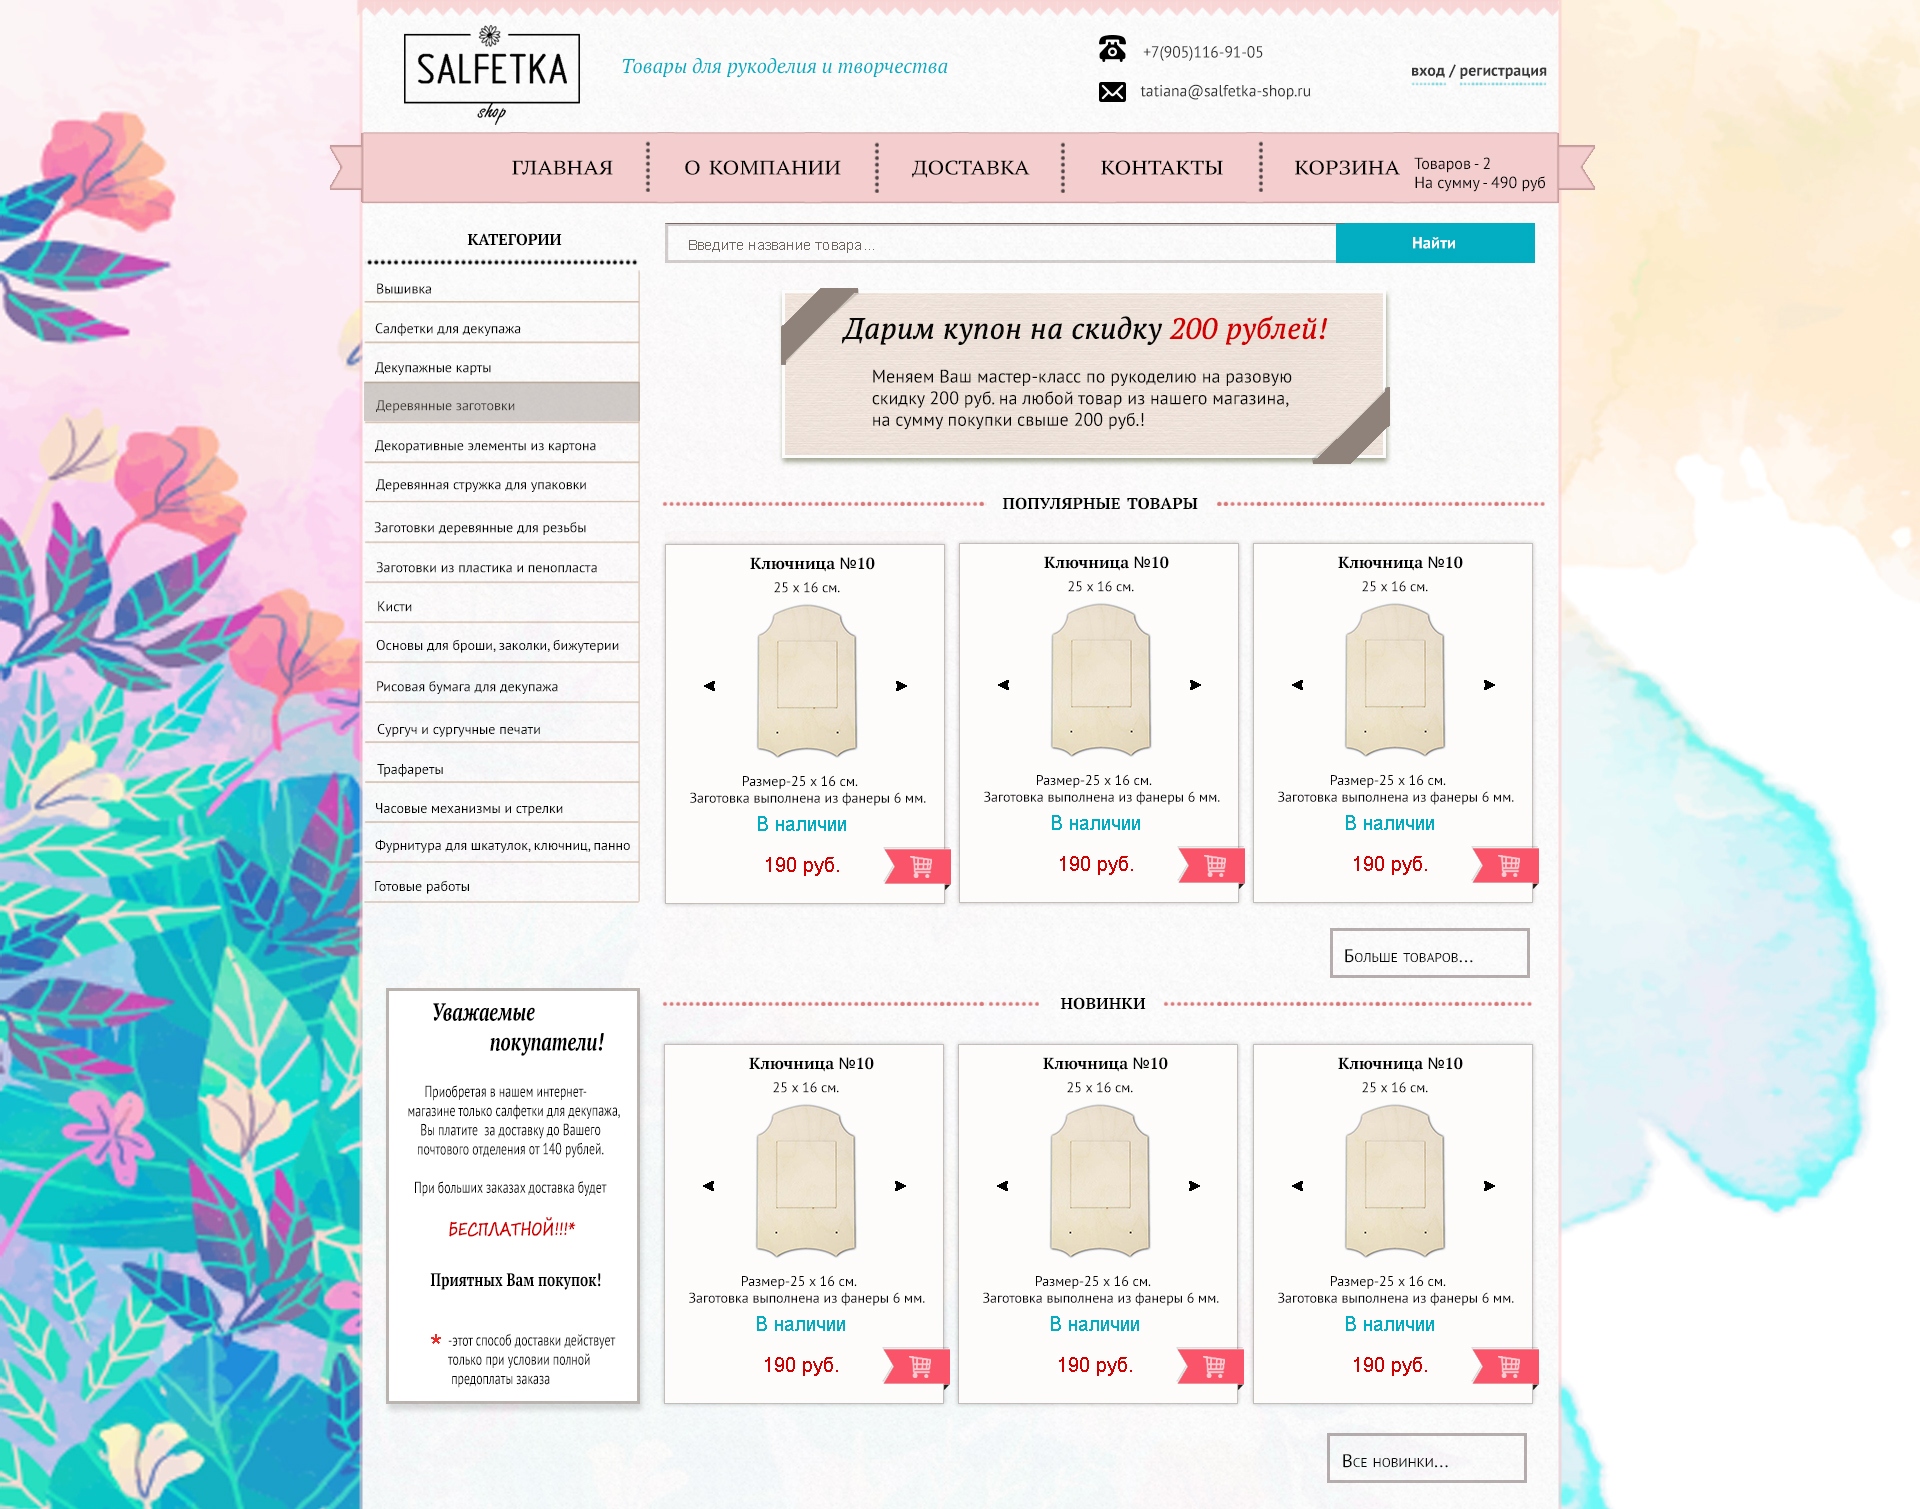
Task: Click the регистрация link
Action: (x=1502, y=71)
